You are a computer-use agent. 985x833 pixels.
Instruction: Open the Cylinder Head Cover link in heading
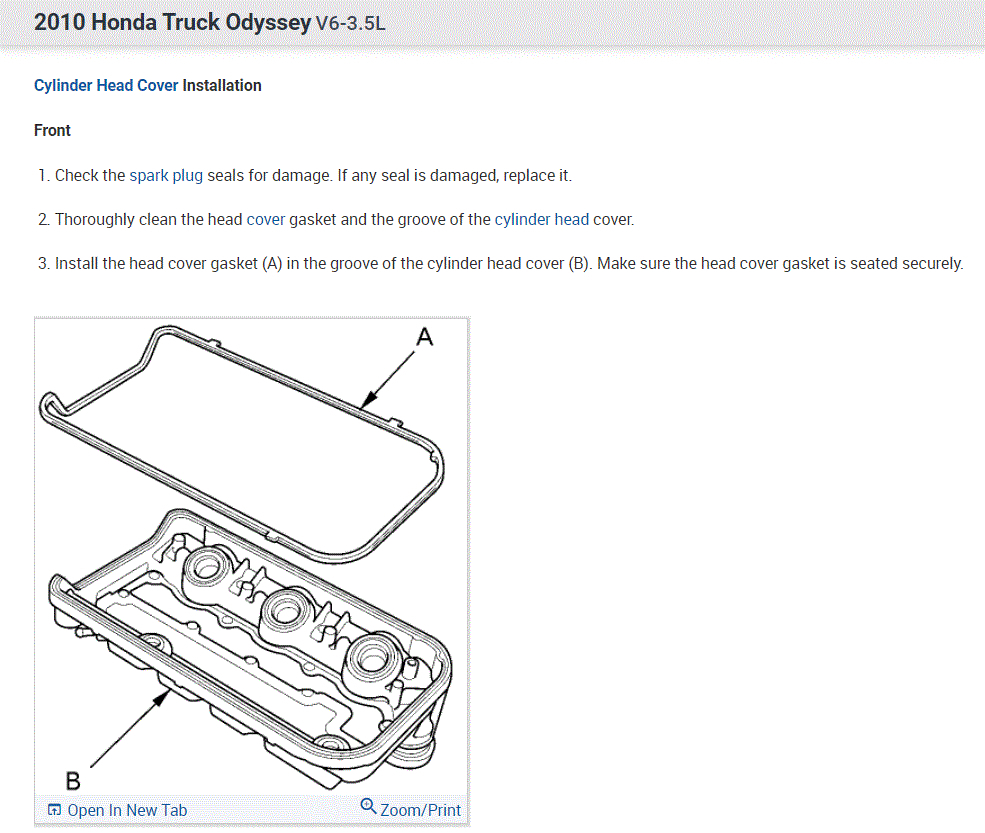point(106,85)
